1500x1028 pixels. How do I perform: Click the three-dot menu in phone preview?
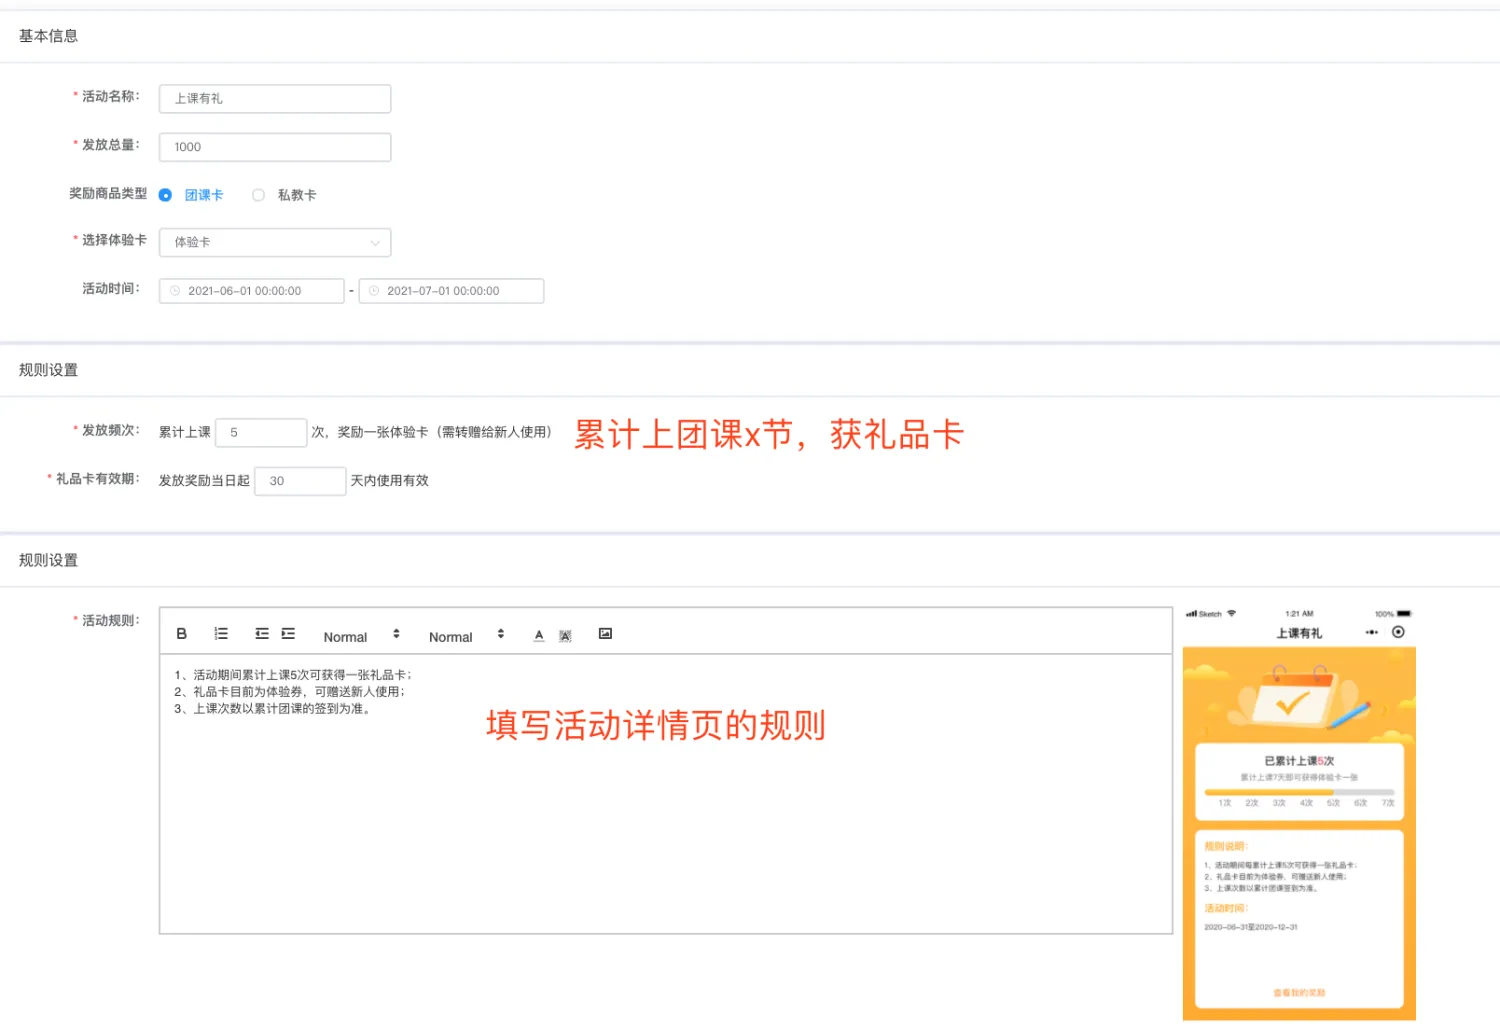tap(1371, 632)
